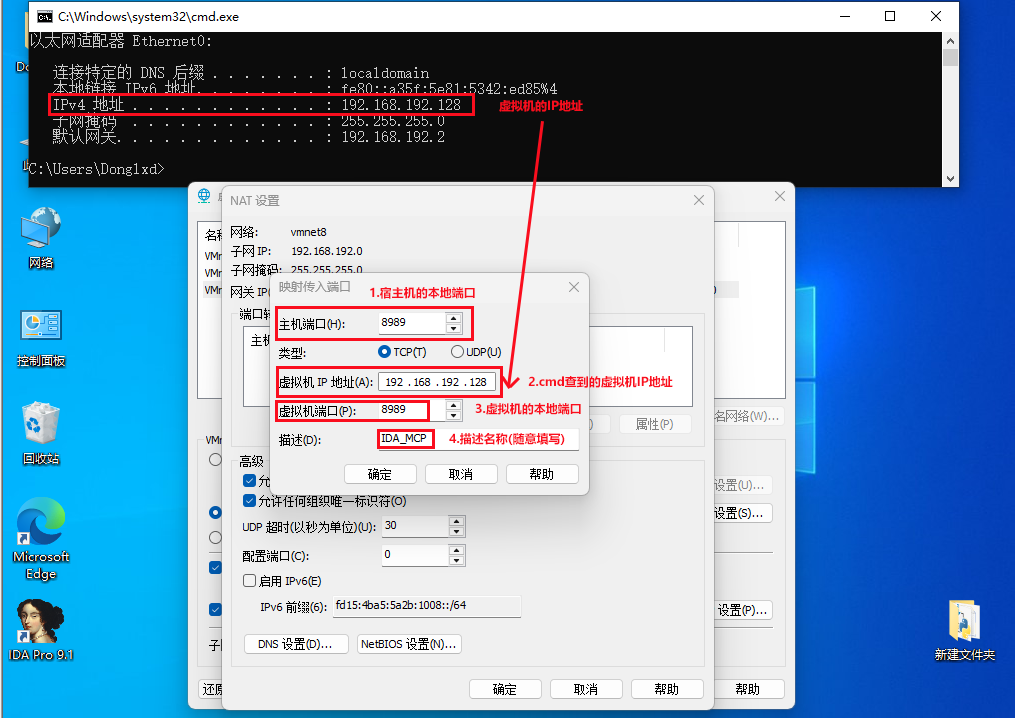Increase 主机端口(H) with up arrow
Image resolution: width=1015 pixels, height=718 pixels.
click(454, 318)
